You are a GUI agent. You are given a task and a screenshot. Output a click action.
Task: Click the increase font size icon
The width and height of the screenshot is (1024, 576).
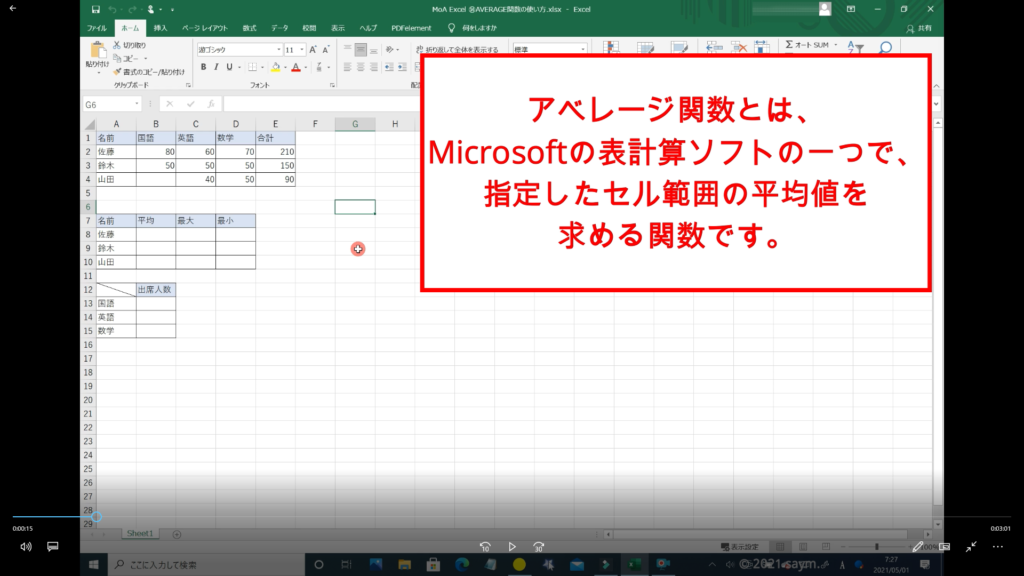[314, 49]
